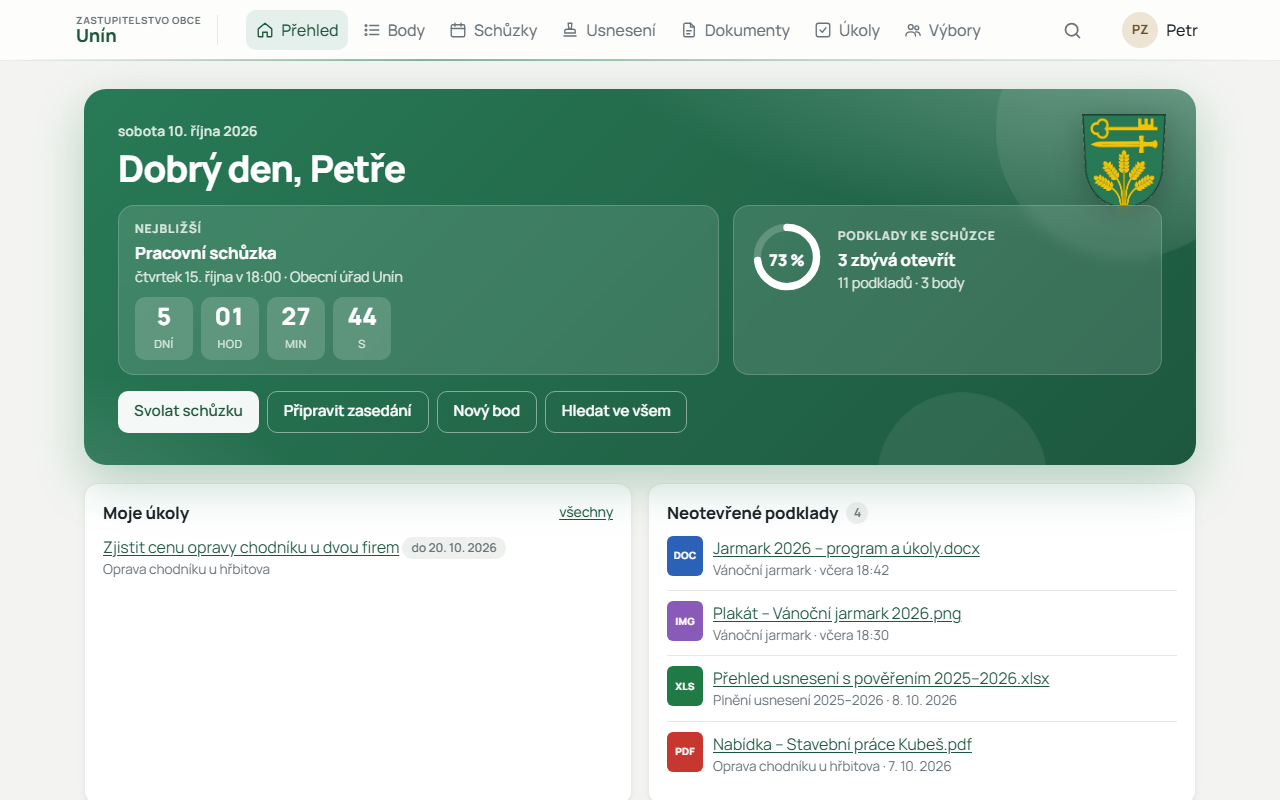
Task: Switch to the Usnesení tab
Action: click(608, 30)
